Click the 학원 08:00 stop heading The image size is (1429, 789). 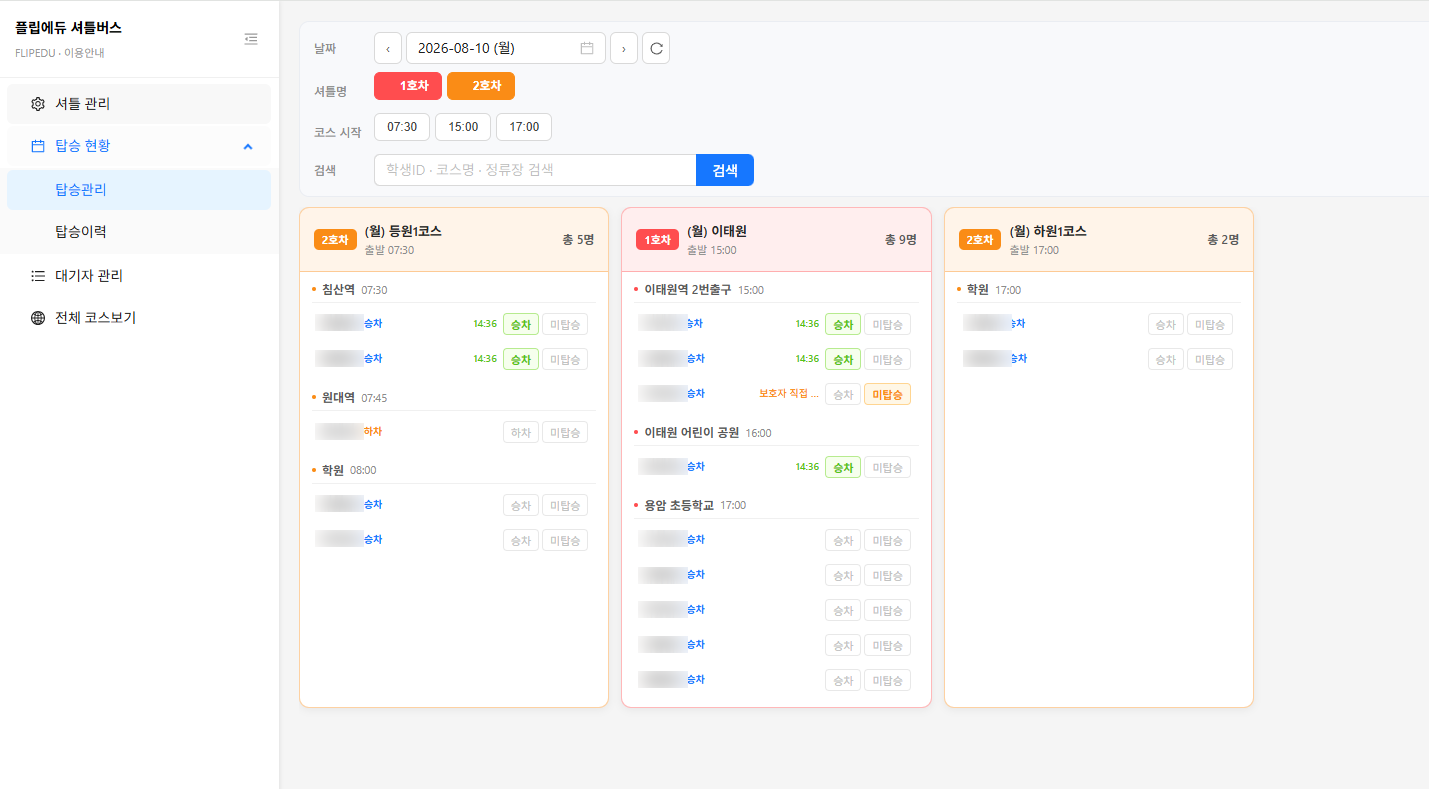tap(349, 470)
